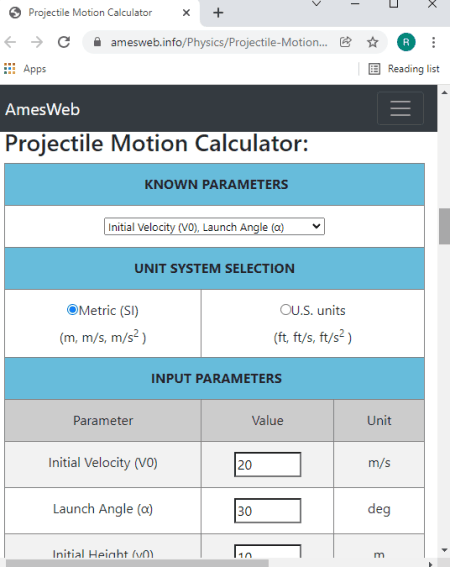This screenshot has width=450, height=567.
Task: Select the Metric (SI) radio button
Action: pos(72,310)
